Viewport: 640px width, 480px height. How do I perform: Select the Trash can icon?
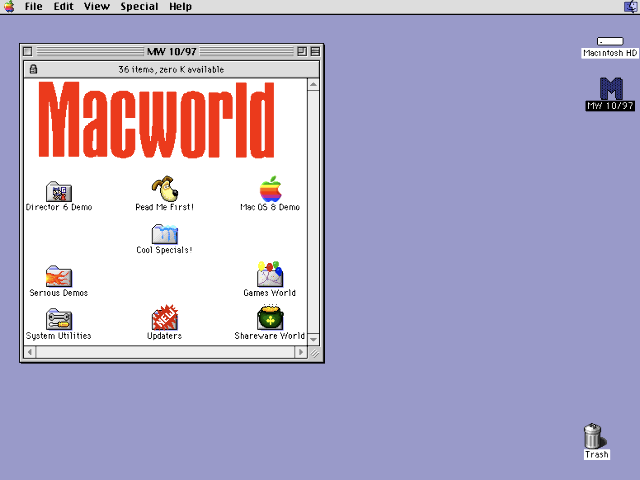coord(594,436)
